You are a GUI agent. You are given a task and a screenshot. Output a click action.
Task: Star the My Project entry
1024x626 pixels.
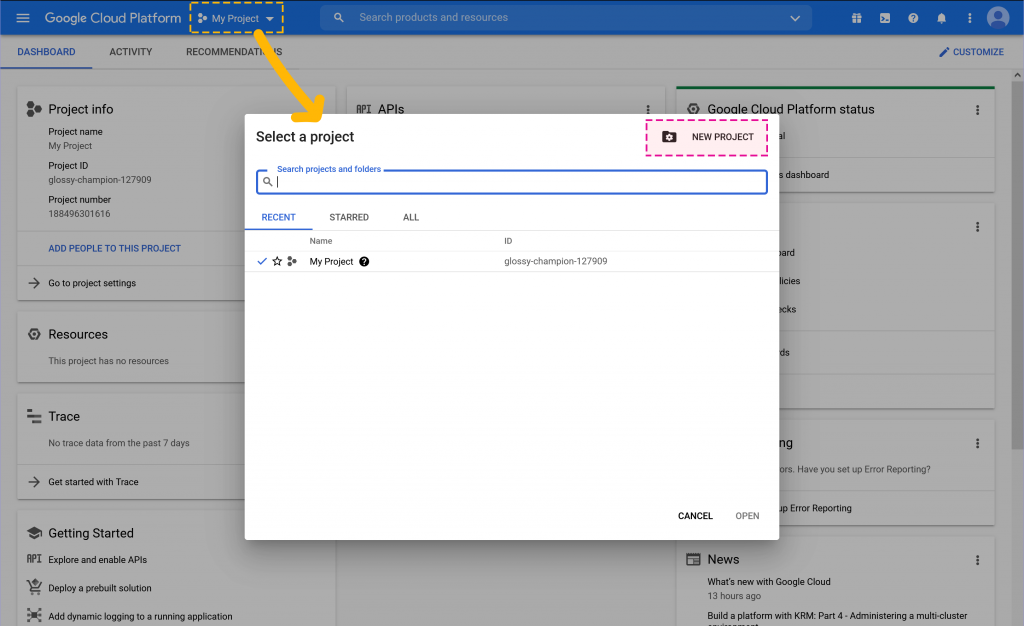pos(277,261)
